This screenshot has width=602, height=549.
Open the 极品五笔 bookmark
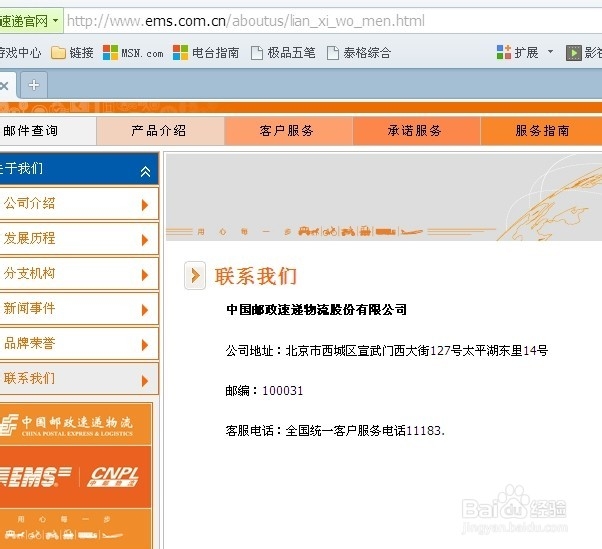(x=283, y=53)
